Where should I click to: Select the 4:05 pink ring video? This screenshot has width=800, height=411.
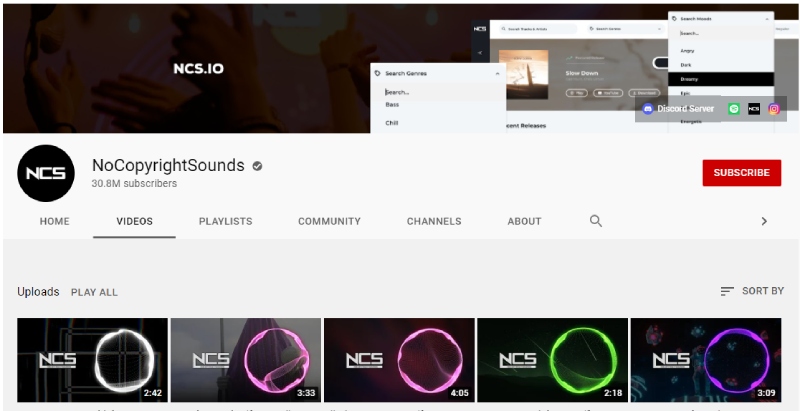[x=399, y=360]
